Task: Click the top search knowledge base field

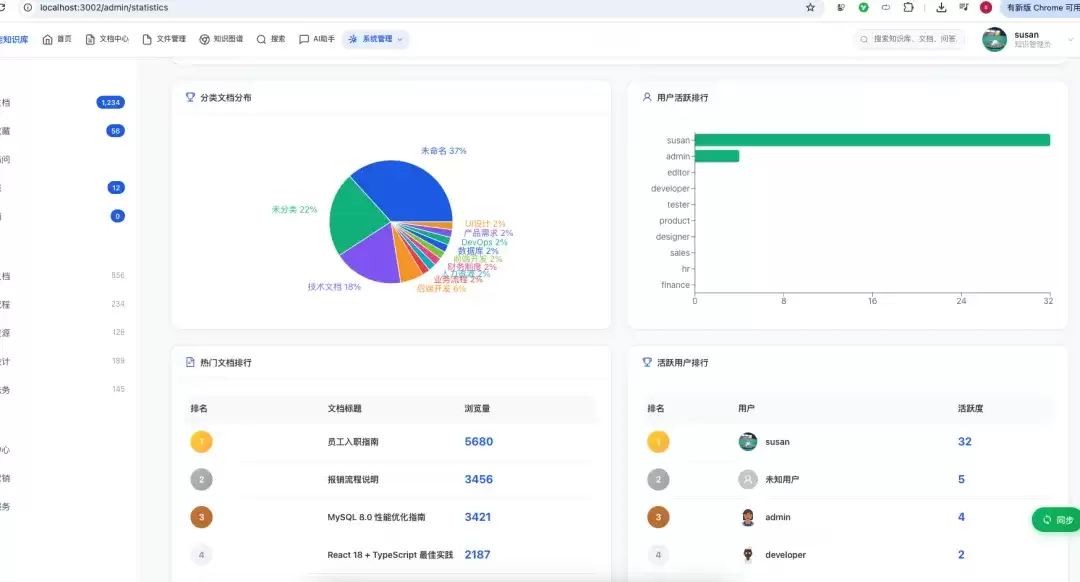Action: coord(909,39)
